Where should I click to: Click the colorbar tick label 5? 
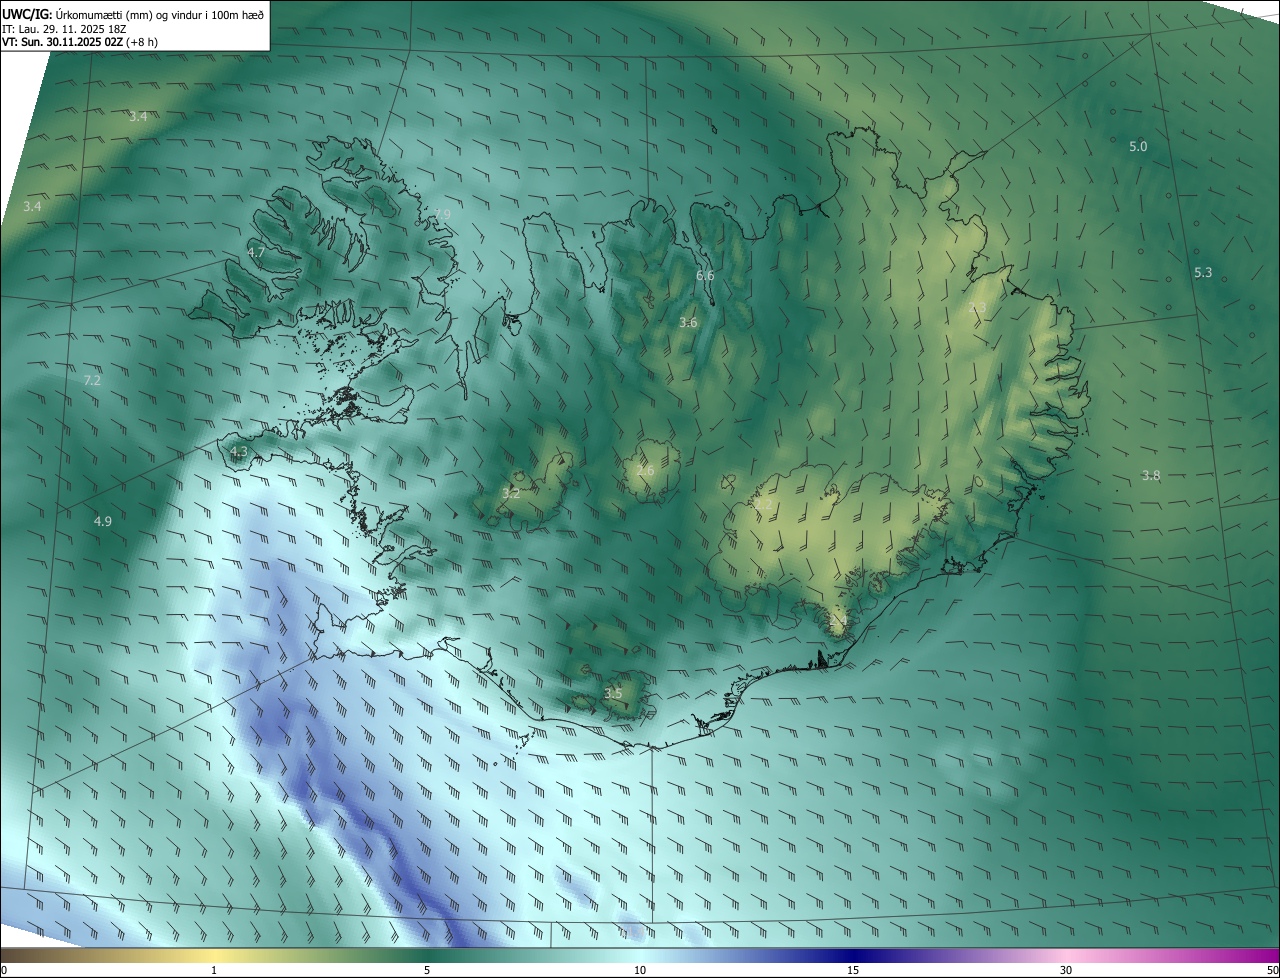point(427,970)
